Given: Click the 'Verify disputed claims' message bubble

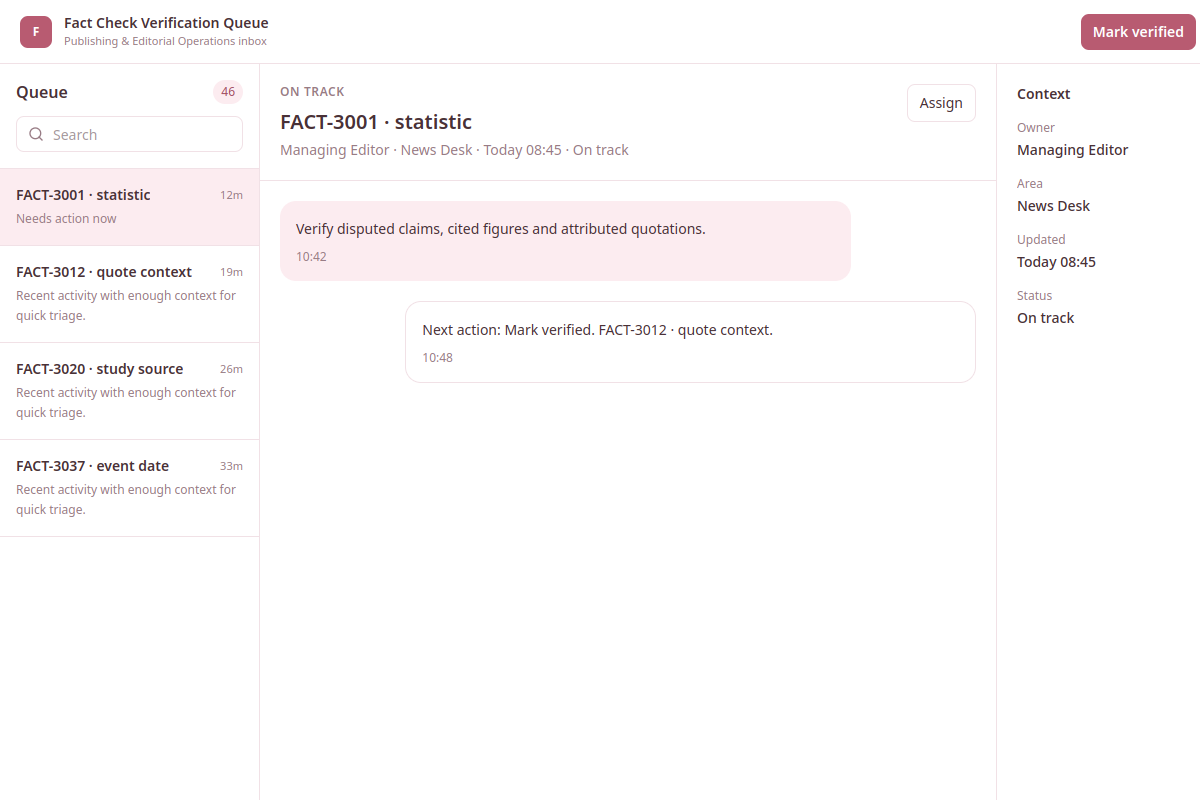Looking at the screenshot, I should (x=565, y=241).
